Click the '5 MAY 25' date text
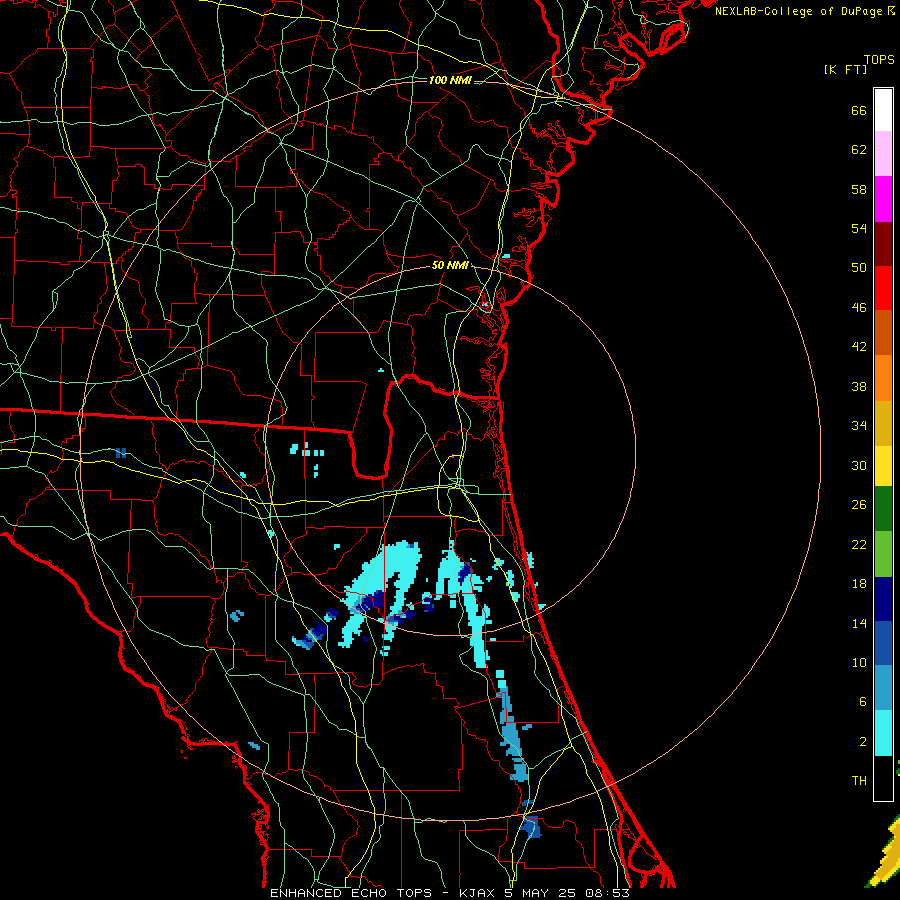 pos(541,893)
